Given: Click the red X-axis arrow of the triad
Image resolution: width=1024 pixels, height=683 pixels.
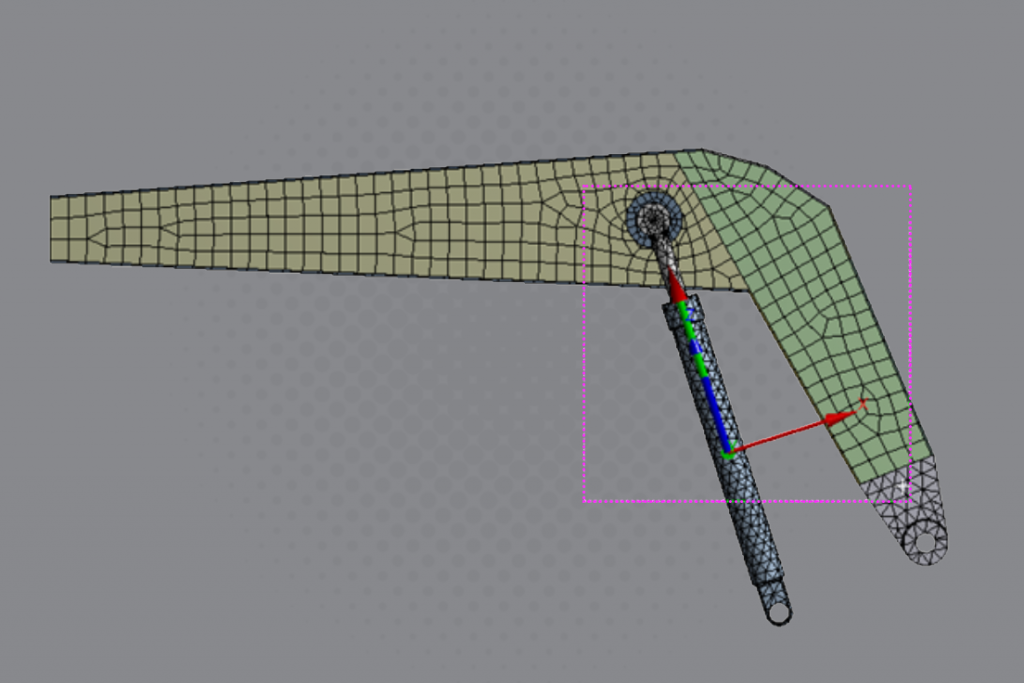Looking at the screenshot, I should point(794,432).
